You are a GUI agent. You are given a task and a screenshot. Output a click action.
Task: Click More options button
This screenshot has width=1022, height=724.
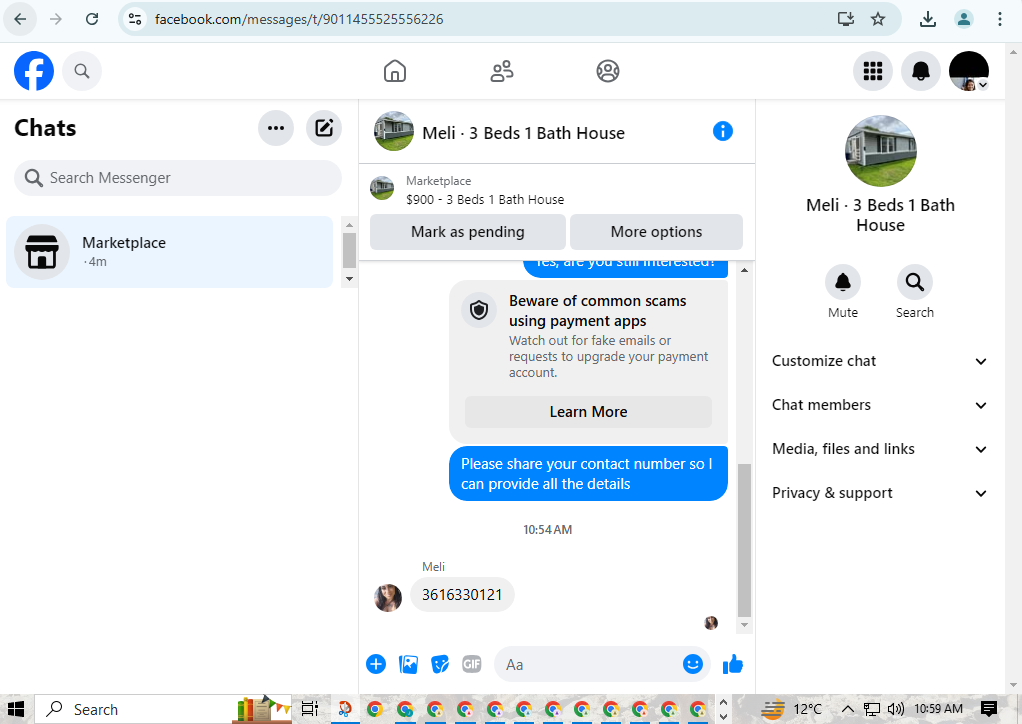coord(656,232)
